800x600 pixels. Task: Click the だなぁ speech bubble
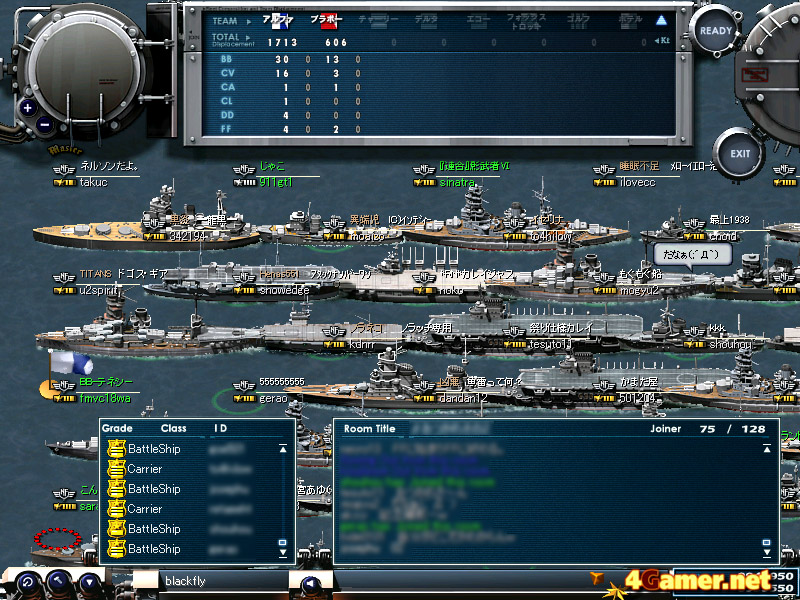(x=692, y=255)
